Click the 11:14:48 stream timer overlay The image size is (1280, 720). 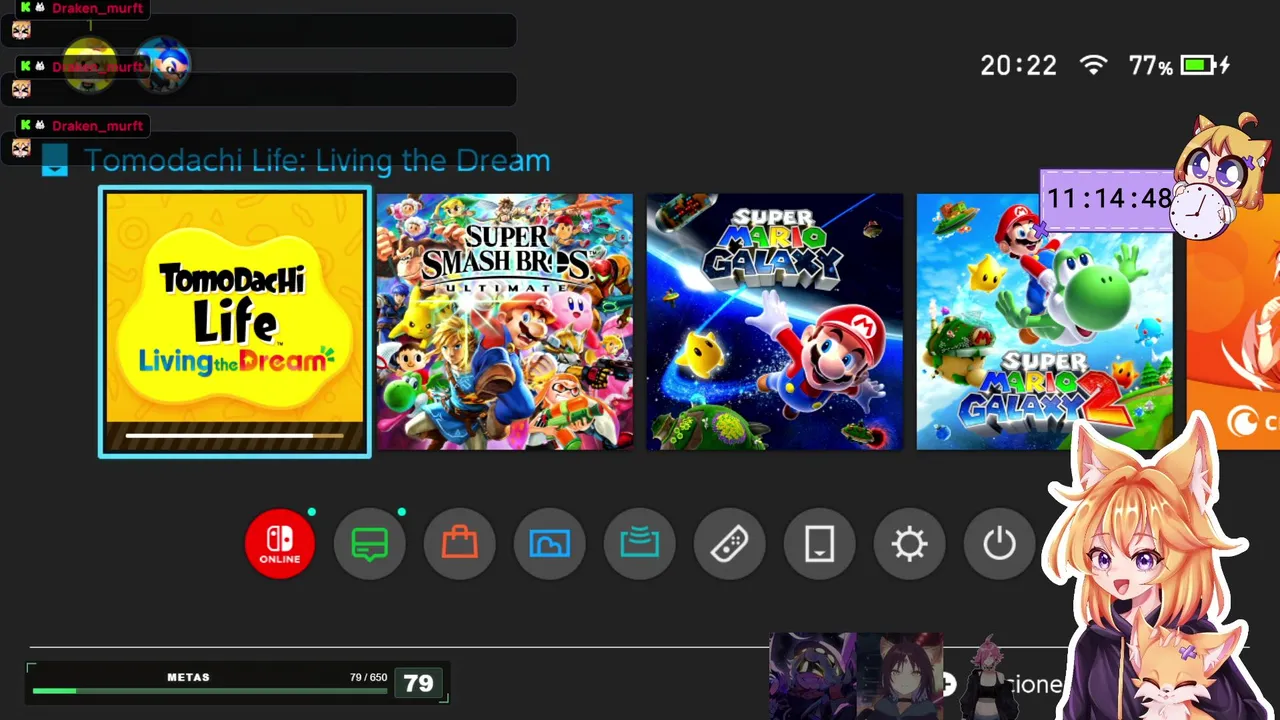click(1109, 198)
